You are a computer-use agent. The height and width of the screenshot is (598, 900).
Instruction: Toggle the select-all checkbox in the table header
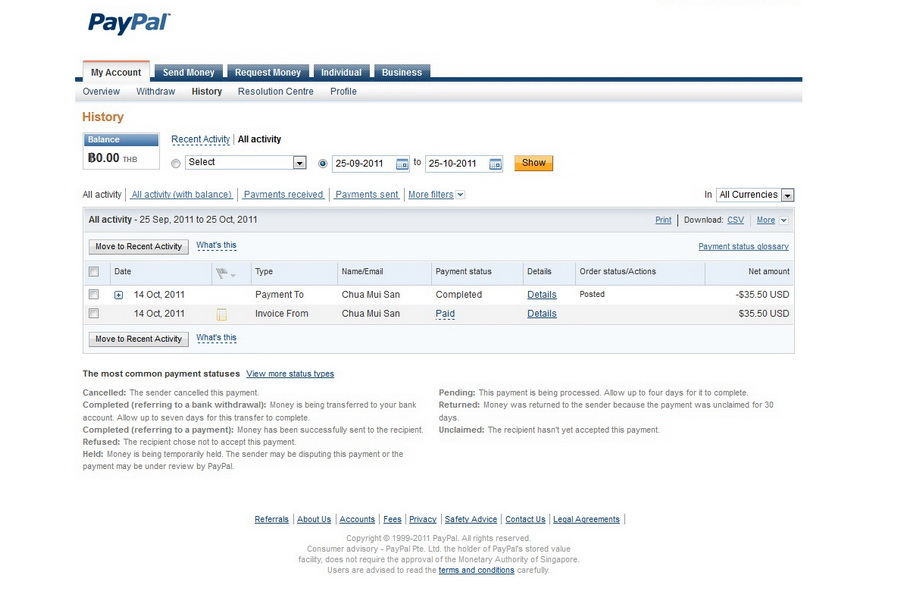coord(94,271)
